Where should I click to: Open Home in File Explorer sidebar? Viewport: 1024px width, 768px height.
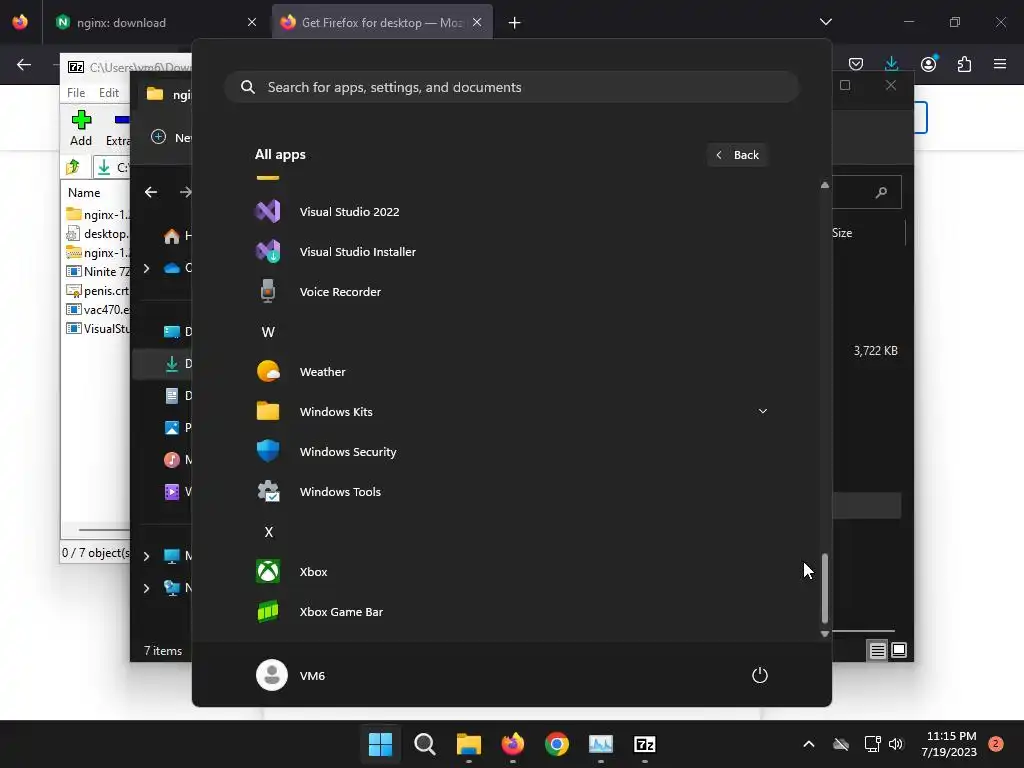(176, 236)
